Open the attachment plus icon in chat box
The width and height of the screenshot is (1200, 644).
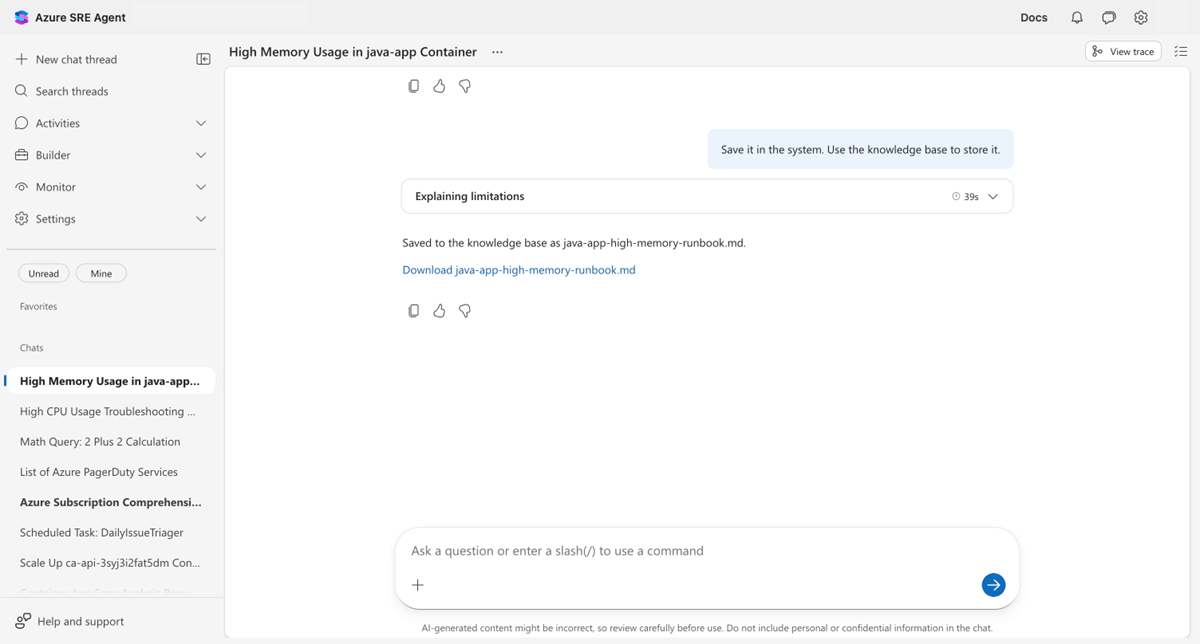[x=417, y=585]
